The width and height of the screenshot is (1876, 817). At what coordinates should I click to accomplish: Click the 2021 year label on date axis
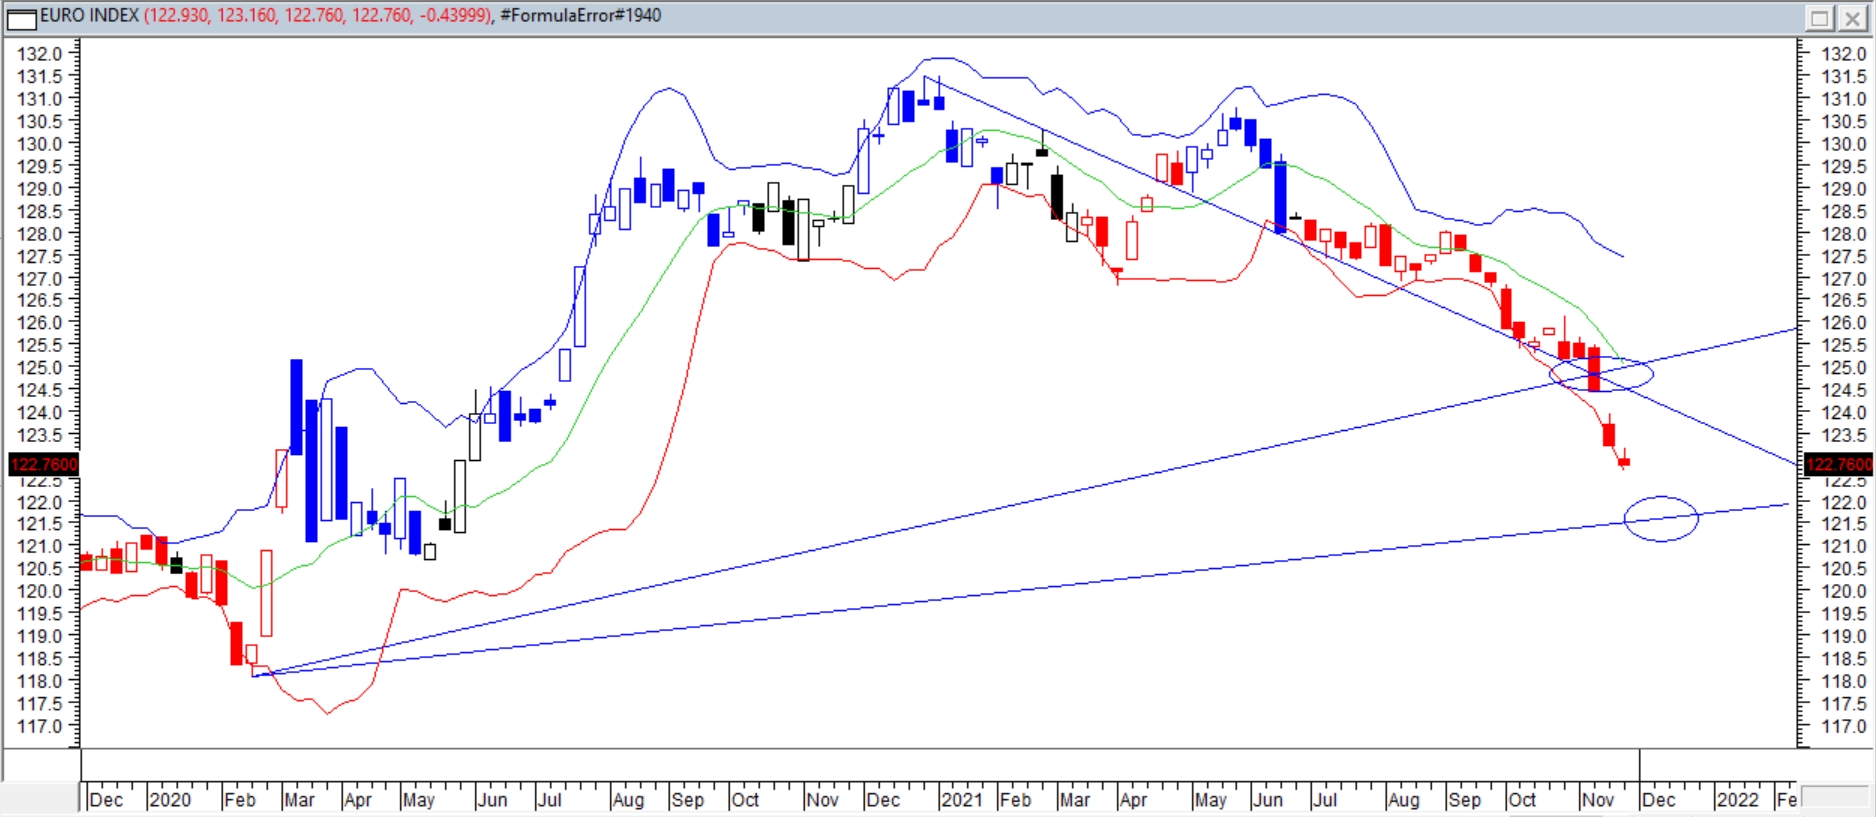tap(961, 800)
